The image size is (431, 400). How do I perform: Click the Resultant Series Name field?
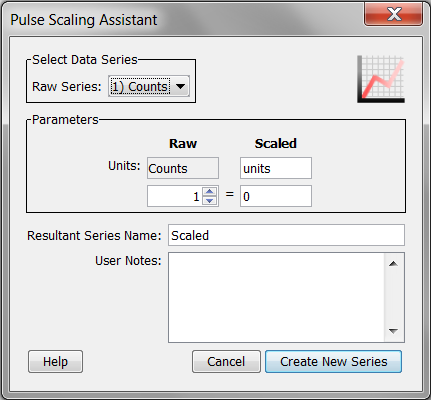click(x=286, y=235)
